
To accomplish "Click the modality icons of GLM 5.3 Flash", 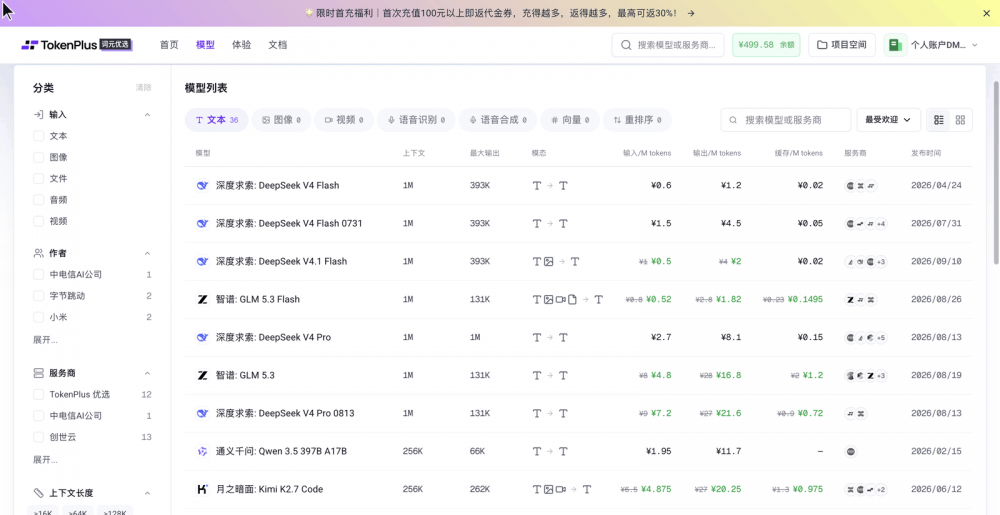I will tap(568, 299).
